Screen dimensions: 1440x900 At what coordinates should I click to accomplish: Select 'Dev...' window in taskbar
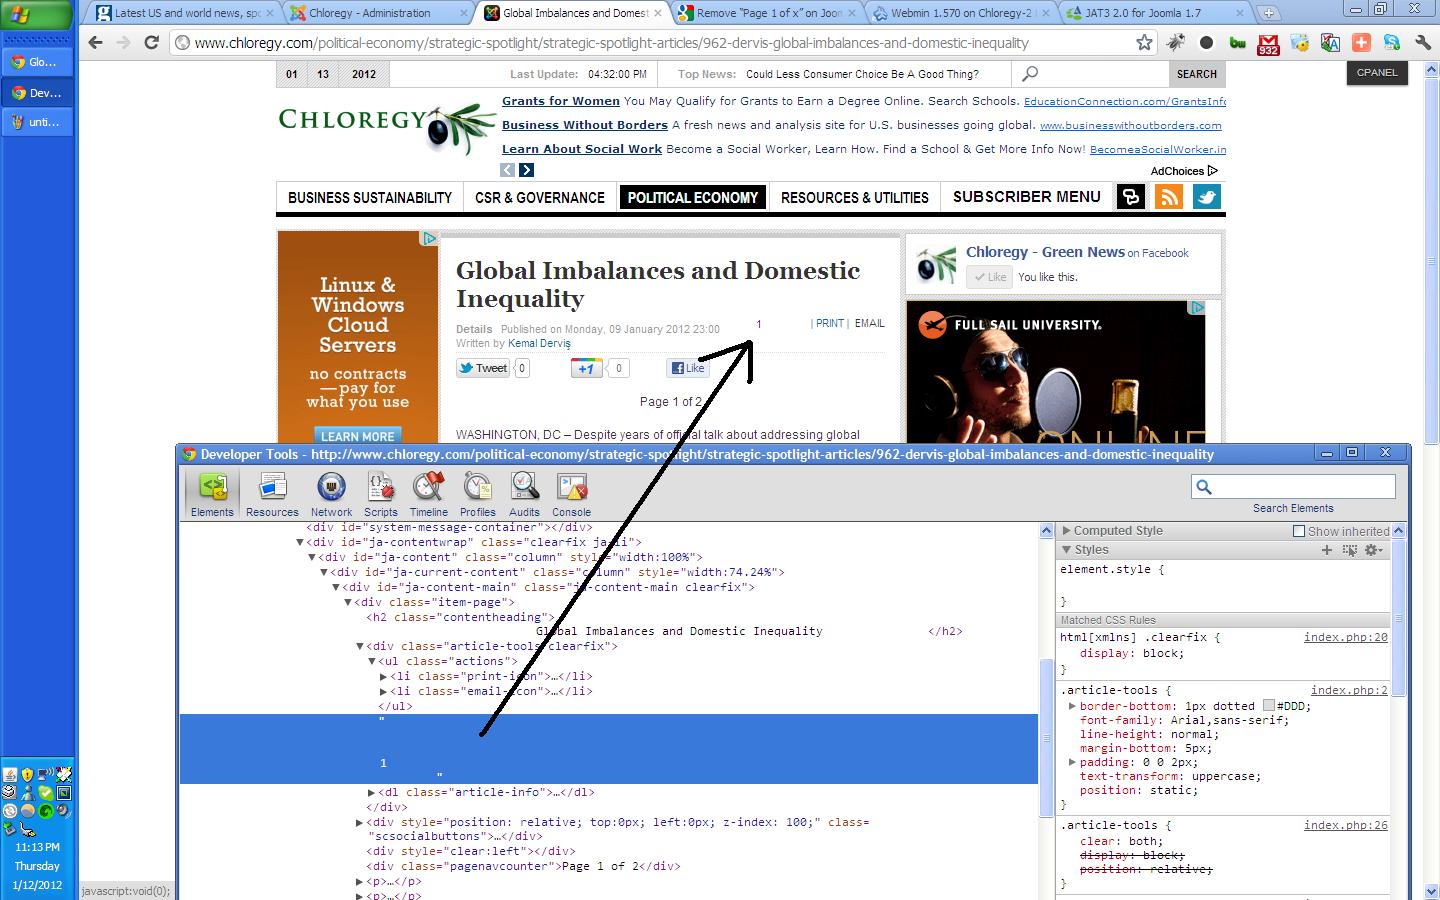[x=37, y=92]
